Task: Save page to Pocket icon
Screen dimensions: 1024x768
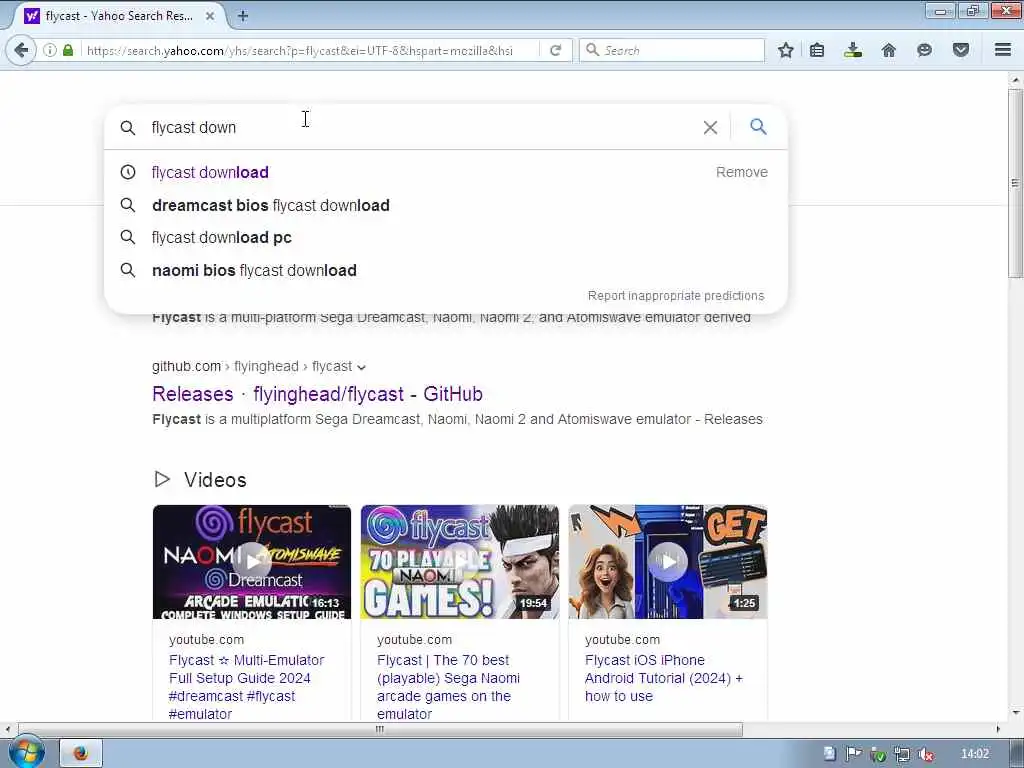Action: [x=961, y=50]
